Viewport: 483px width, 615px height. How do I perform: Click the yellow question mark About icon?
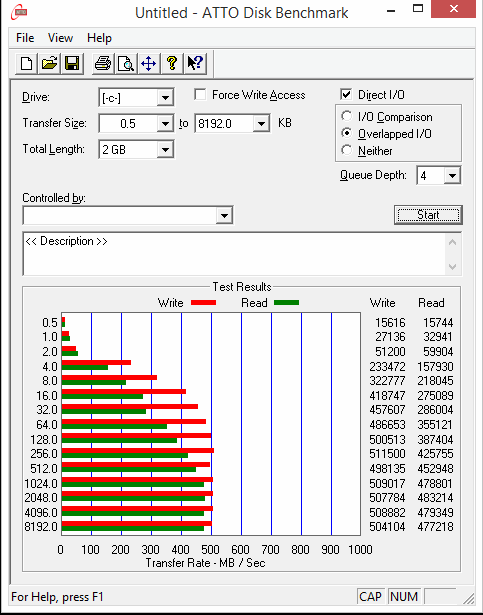(x=172, y=63)
